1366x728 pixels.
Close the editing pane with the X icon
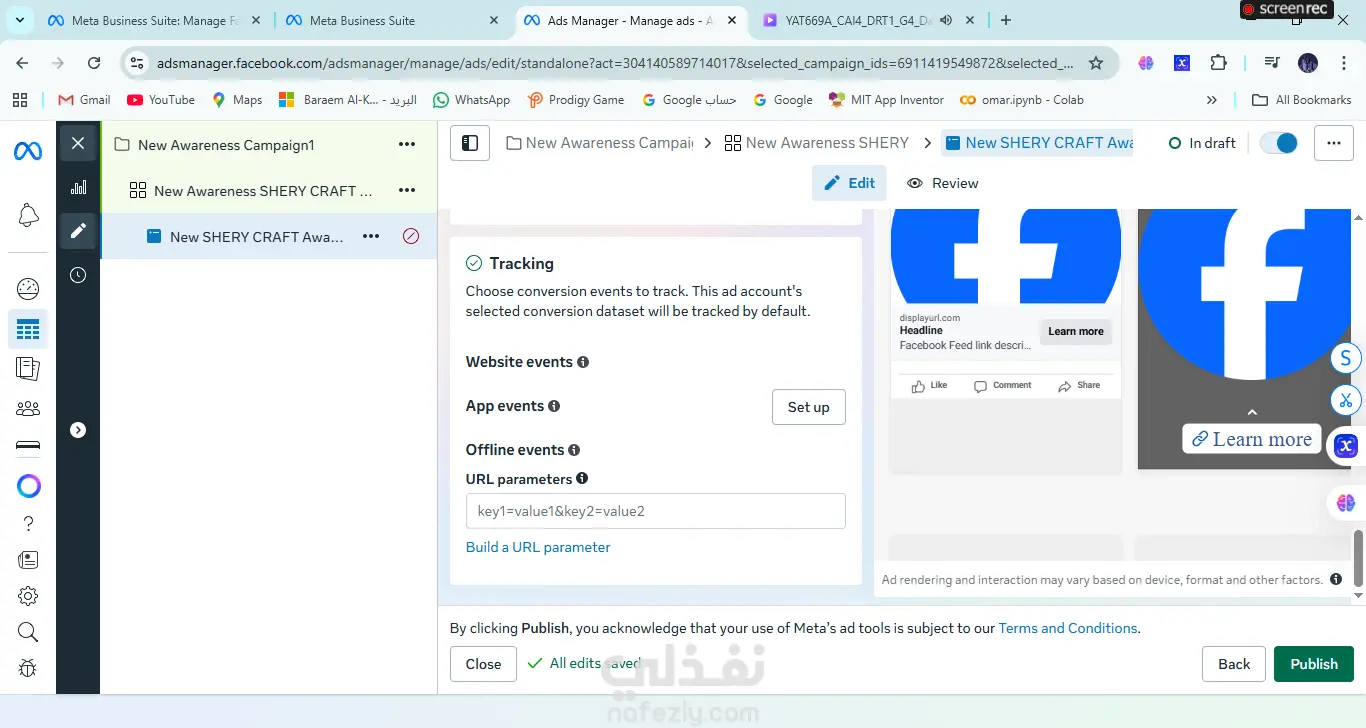(78, 143)
